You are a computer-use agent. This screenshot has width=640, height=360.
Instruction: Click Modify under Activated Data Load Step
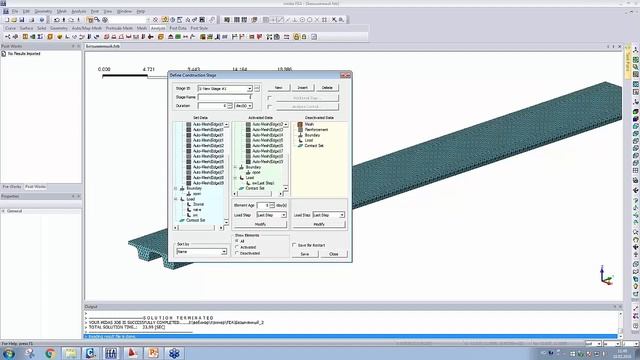click(260, 224)
